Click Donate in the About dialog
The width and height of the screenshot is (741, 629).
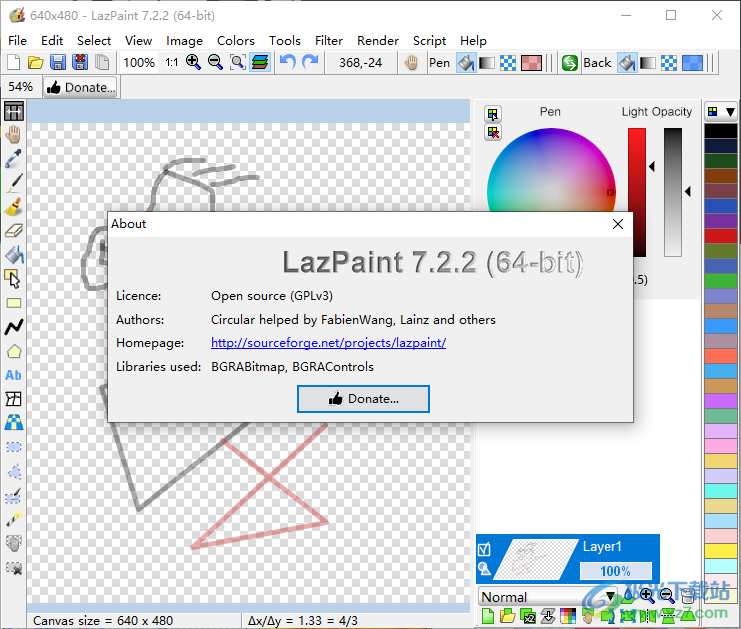(x=363, y=399)
